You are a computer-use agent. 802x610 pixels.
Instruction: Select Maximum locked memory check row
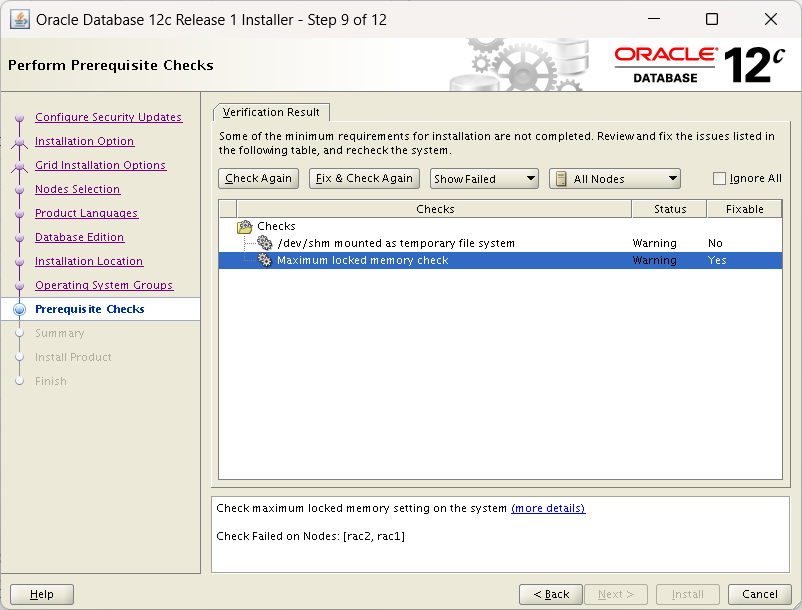[500, 260]
